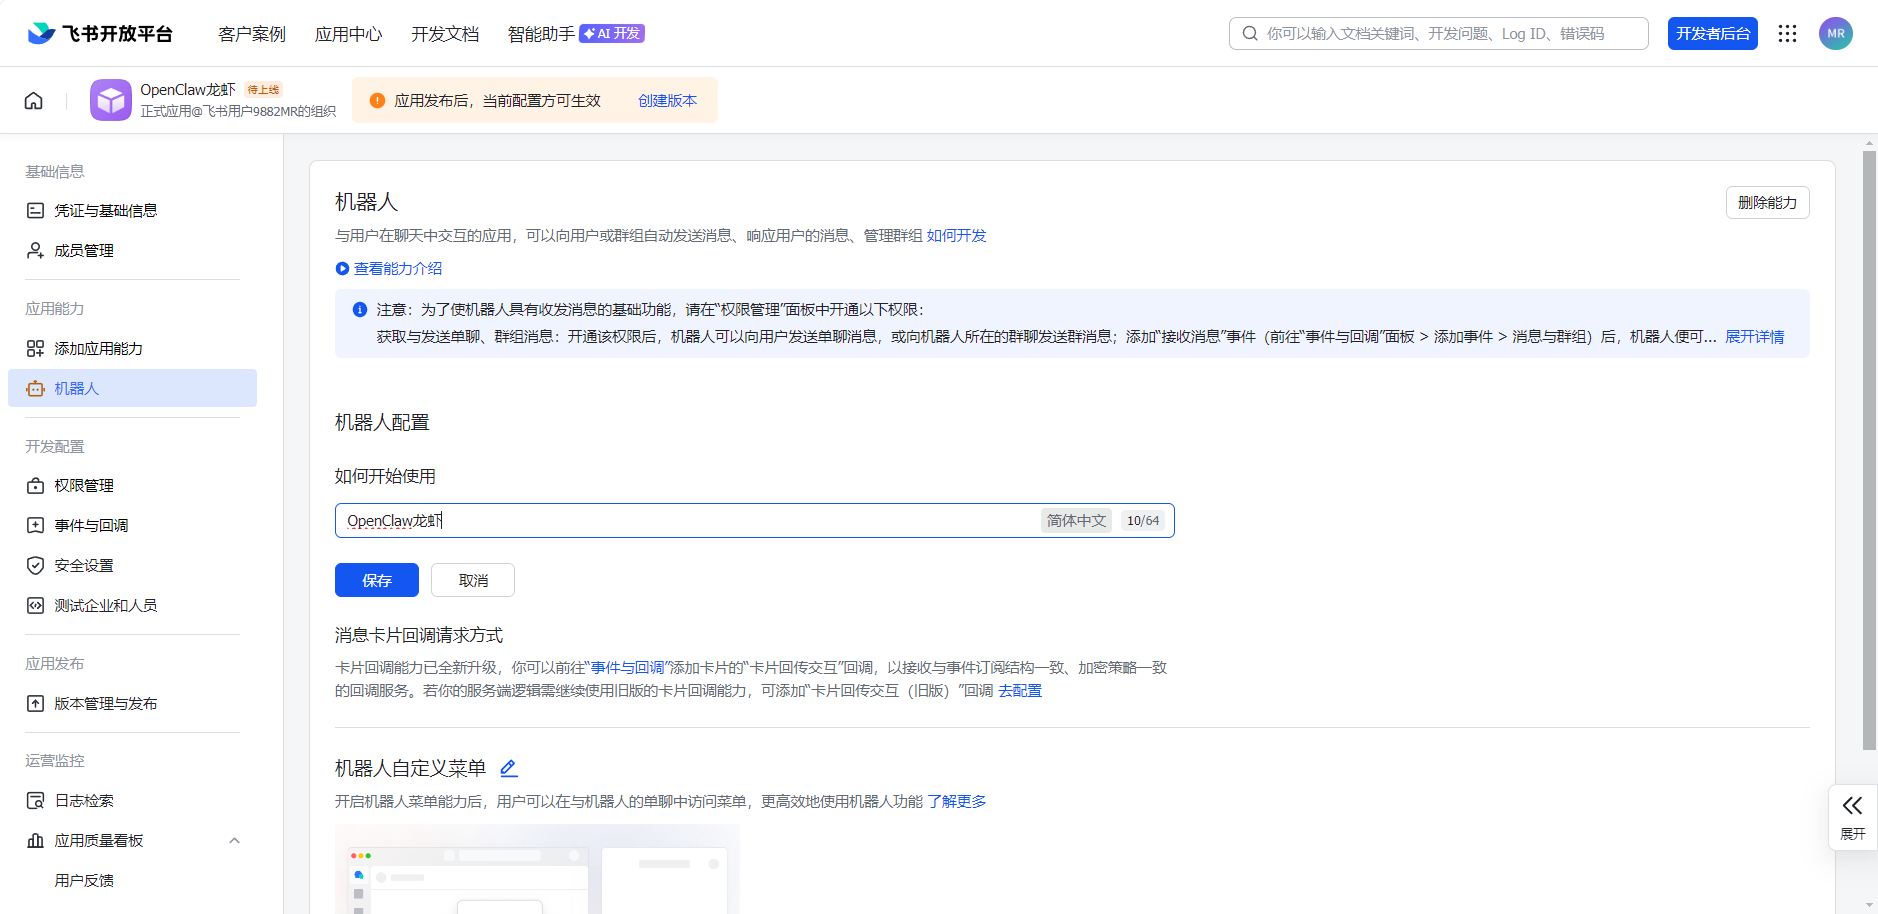Open 权限管理 via its briefcase icon

tap(35, 485)
